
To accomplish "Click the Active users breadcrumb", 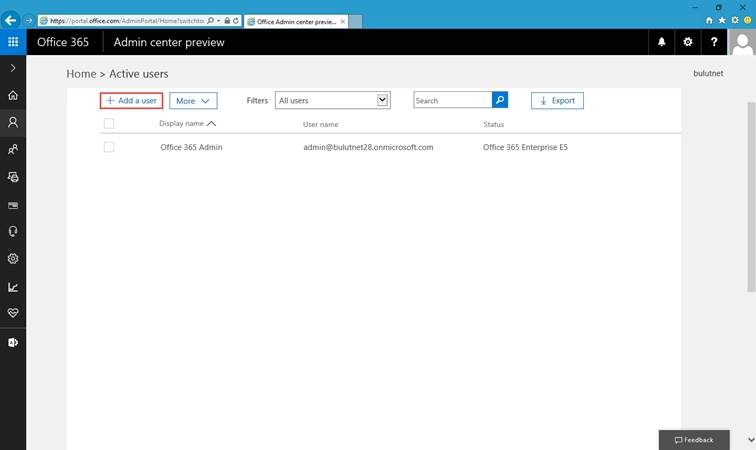I will click(x=139, y=74).
